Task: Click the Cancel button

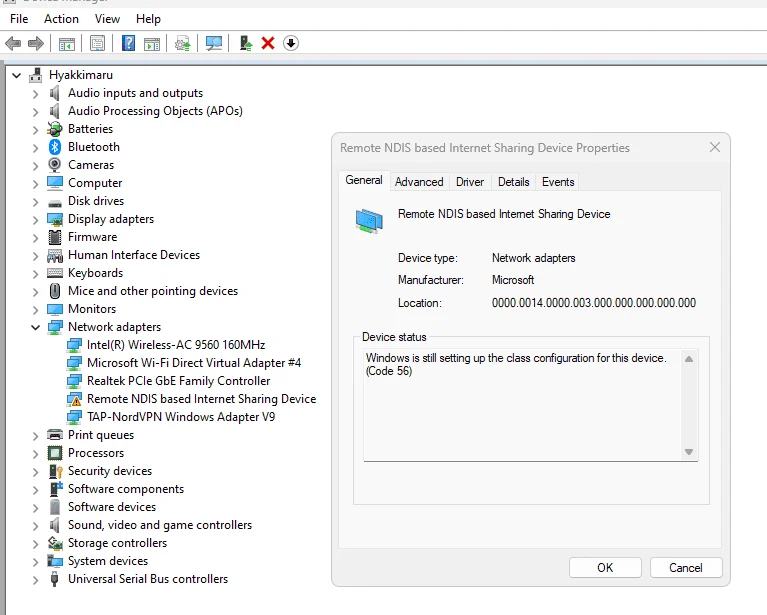Action: pyautogui.click(x=686, y=568)
